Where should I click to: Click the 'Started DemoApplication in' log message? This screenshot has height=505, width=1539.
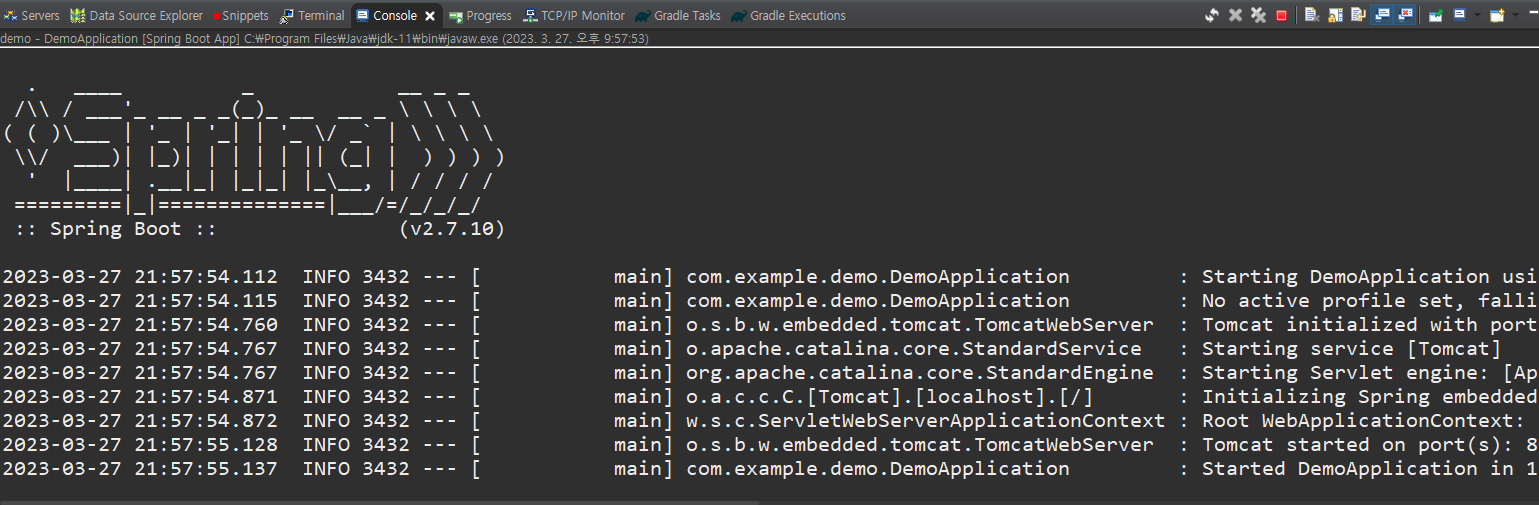tap(1370, 469)
